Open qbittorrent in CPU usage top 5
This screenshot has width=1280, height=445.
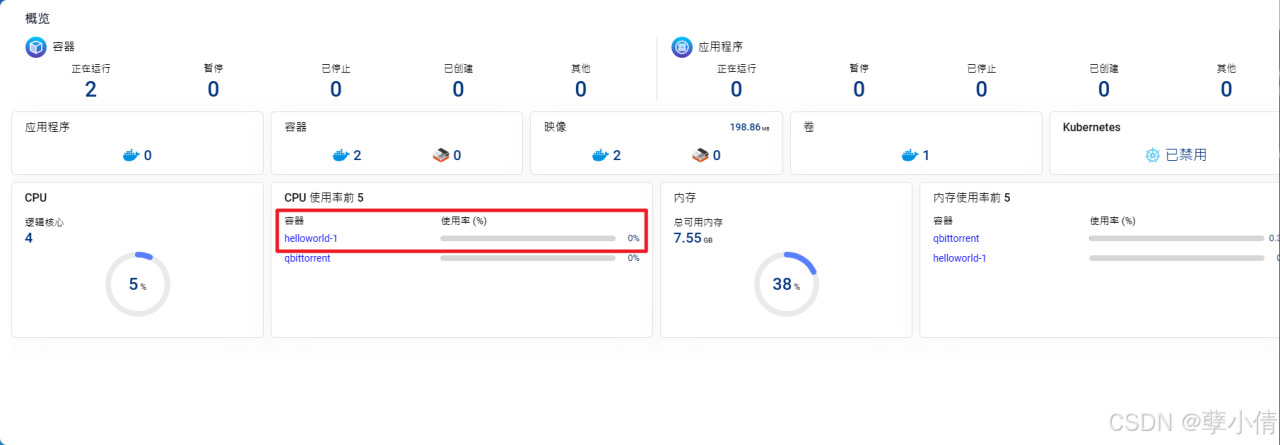307,258
